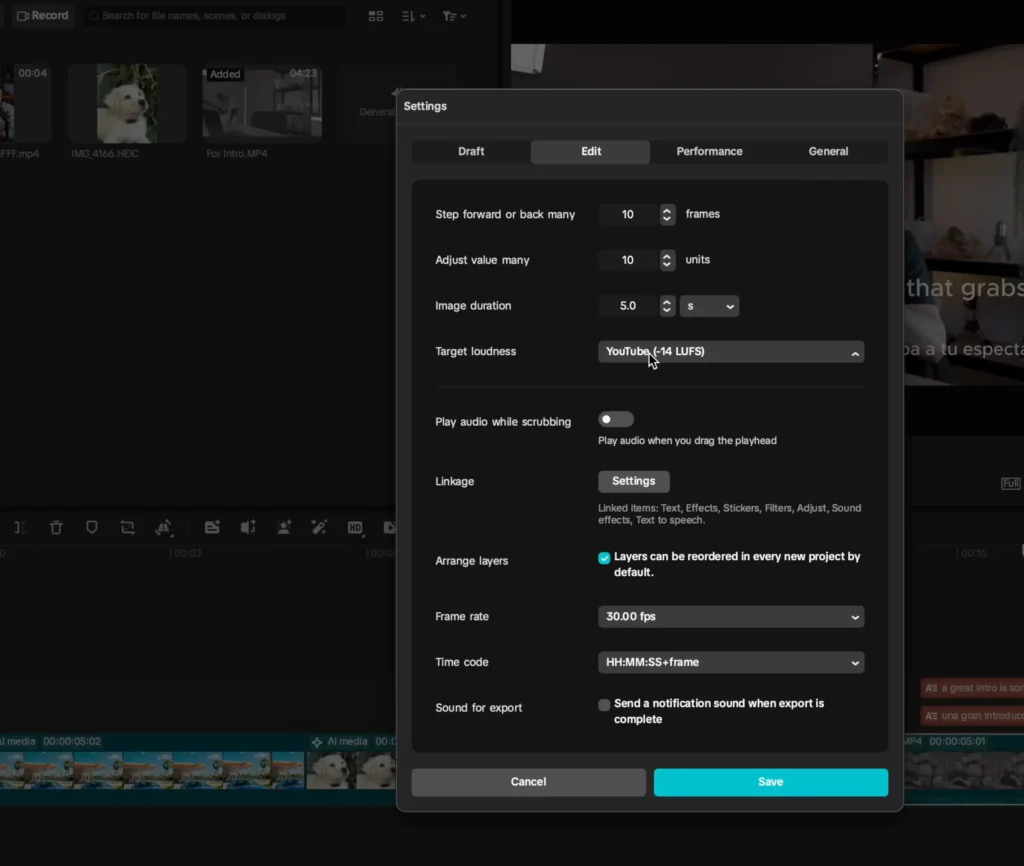Image resolution: width=1024 pixels, height=866 pixels.
Task: Open the Target loudness dropdown
Action: pyautogui.click(x=731, y=352)
